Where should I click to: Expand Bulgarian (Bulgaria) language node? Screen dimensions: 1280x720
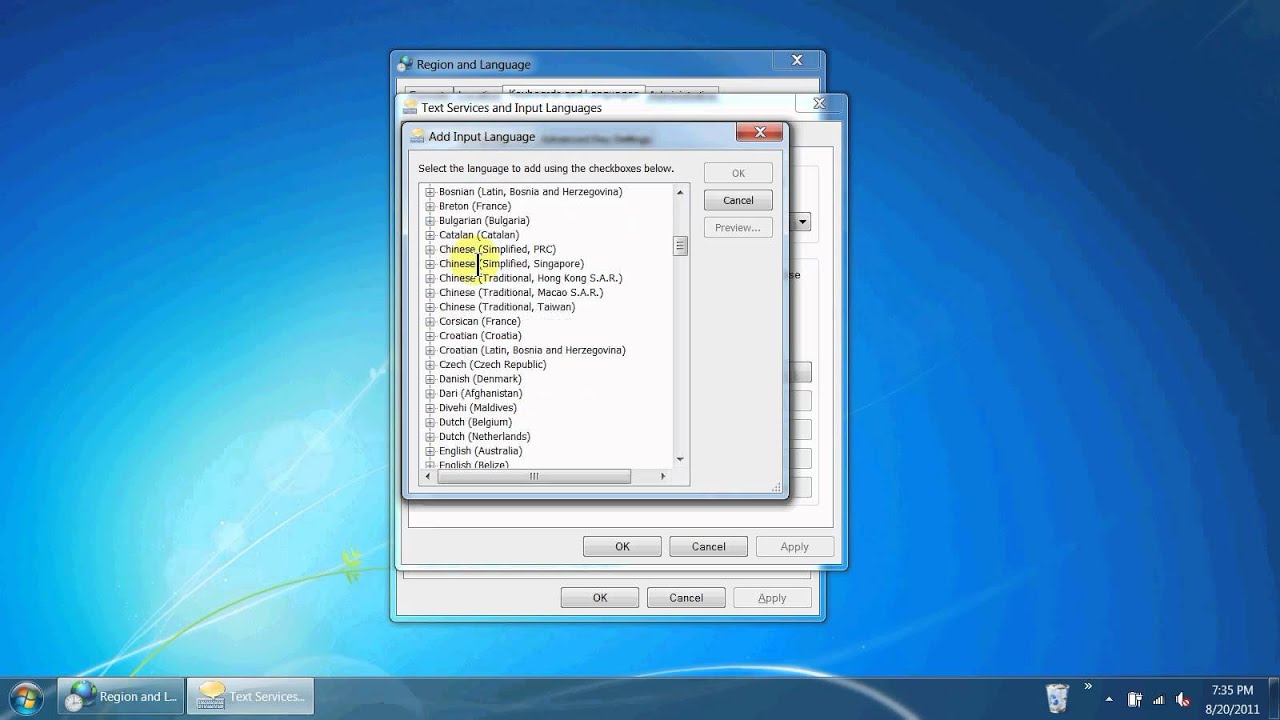(430, 221)
